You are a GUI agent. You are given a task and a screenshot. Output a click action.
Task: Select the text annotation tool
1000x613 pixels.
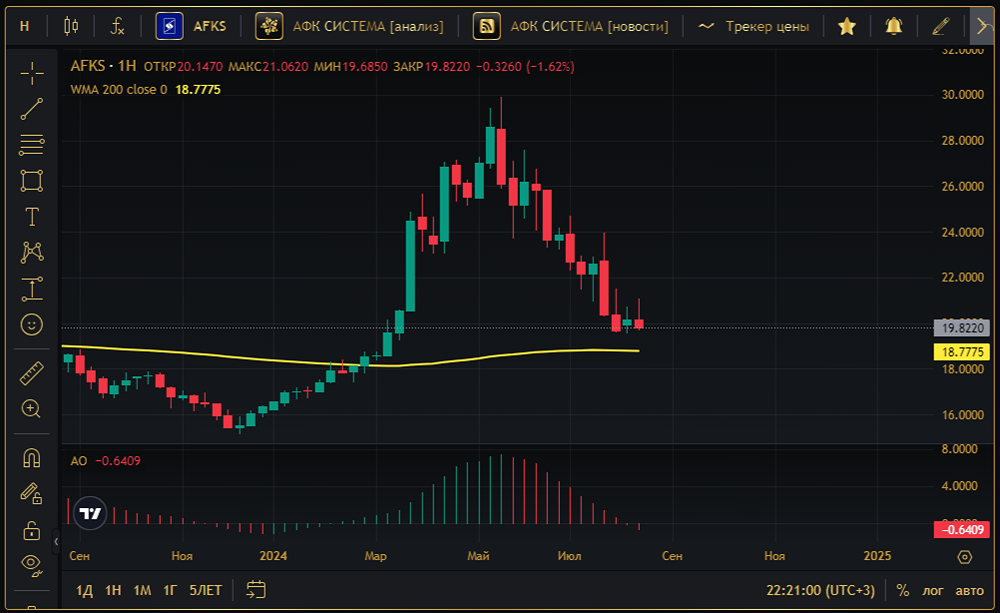coord(31,217)
